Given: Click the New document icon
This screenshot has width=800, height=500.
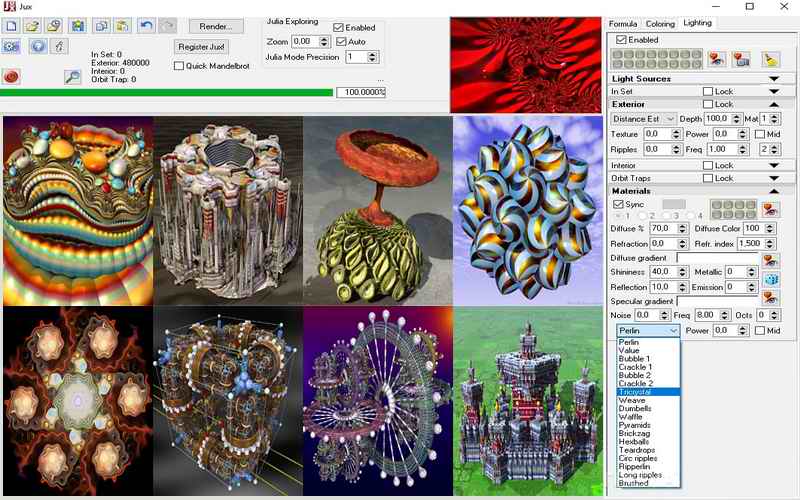Looking at the screenshot, I should tap(12, 25).
